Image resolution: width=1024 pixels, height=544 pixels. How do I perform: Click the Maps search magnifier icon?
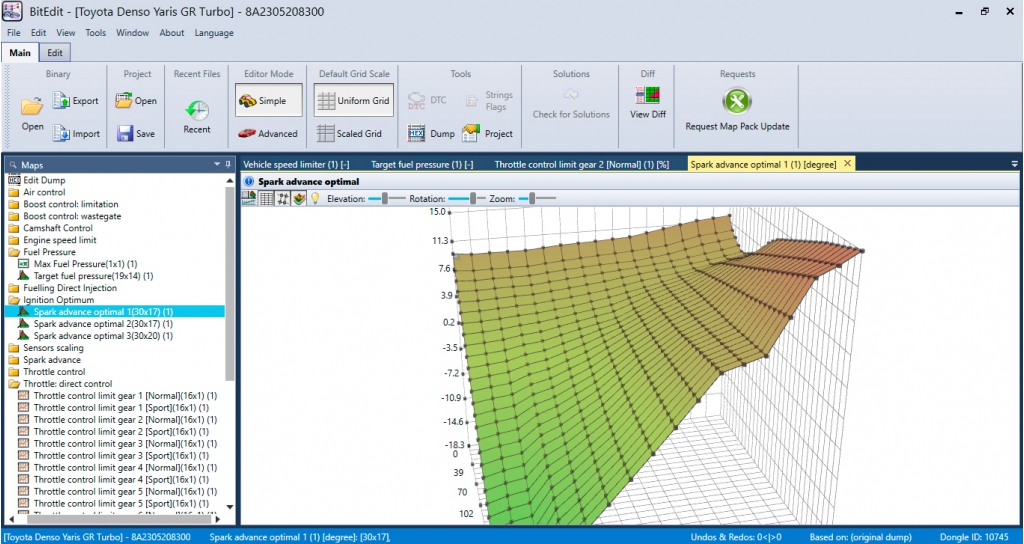tap(14, 165)
